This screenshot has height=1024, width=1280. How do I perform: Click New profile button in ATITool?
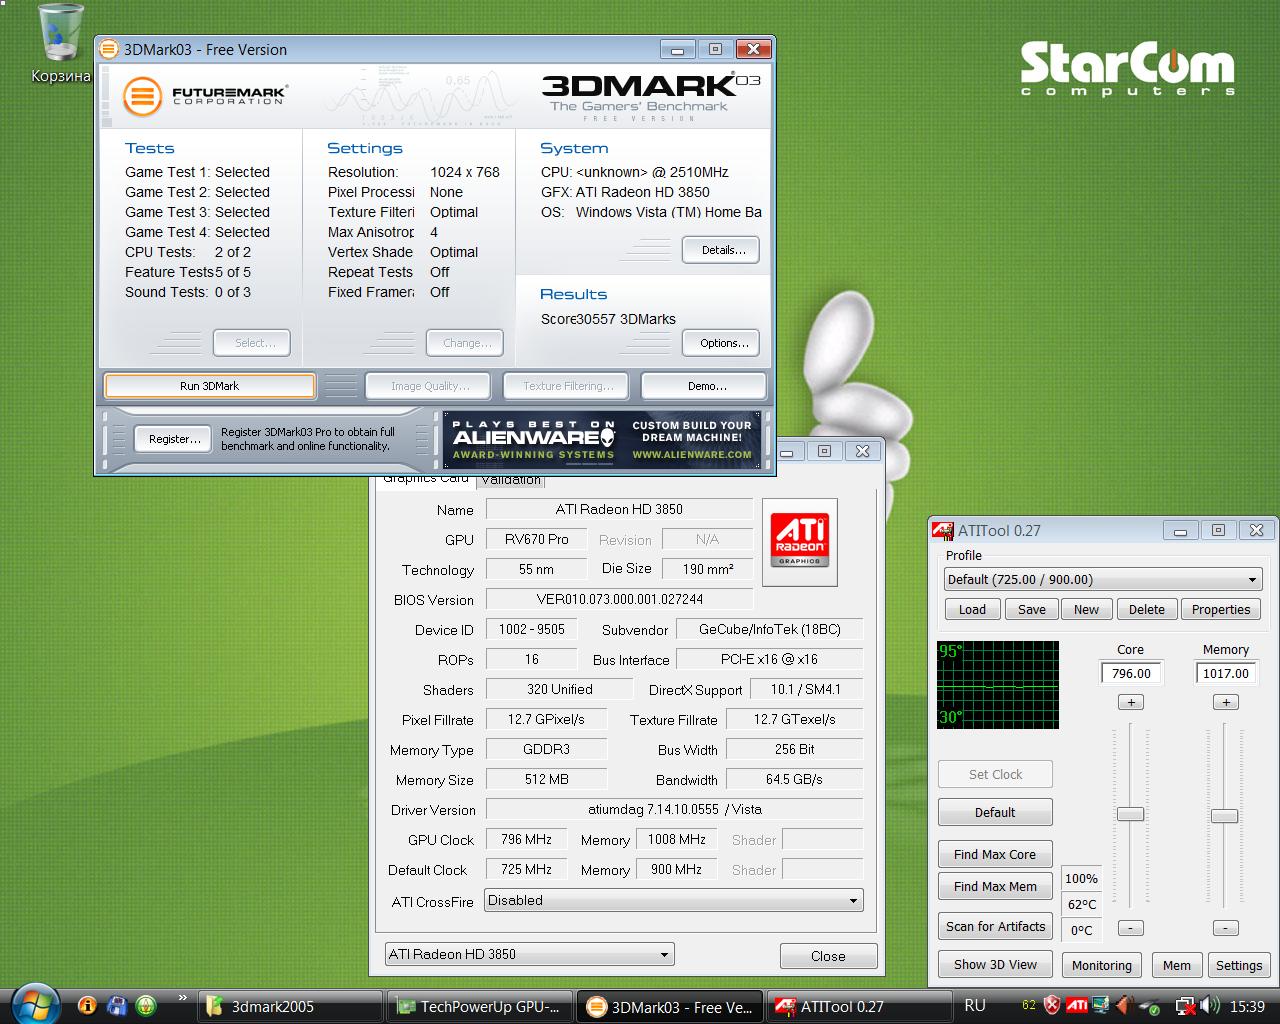point(1086,609)
